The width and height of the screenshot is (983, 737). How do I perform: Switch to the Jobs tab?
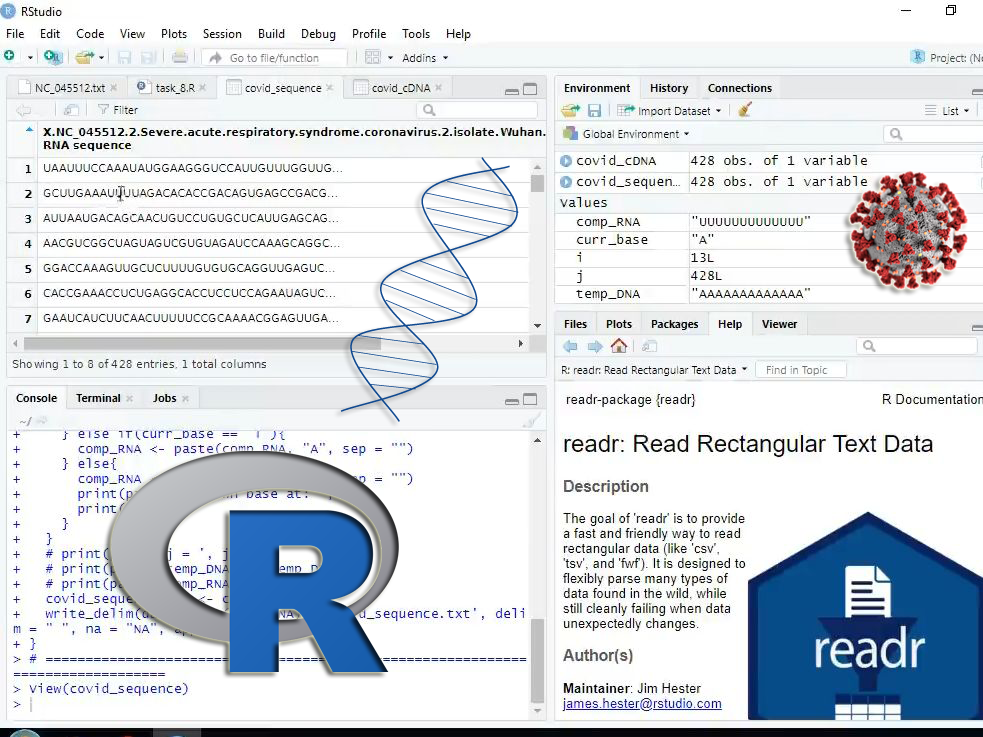[164, 398]
